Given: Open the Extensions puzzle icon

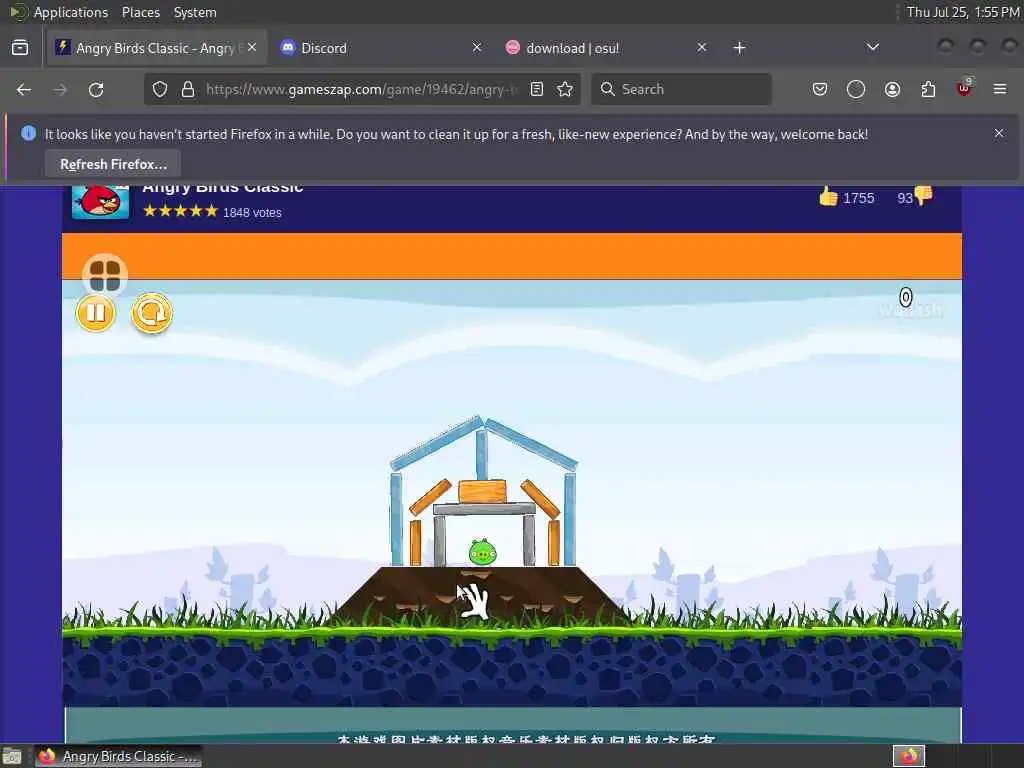Looking at the screenshot, I should point(928,89).
